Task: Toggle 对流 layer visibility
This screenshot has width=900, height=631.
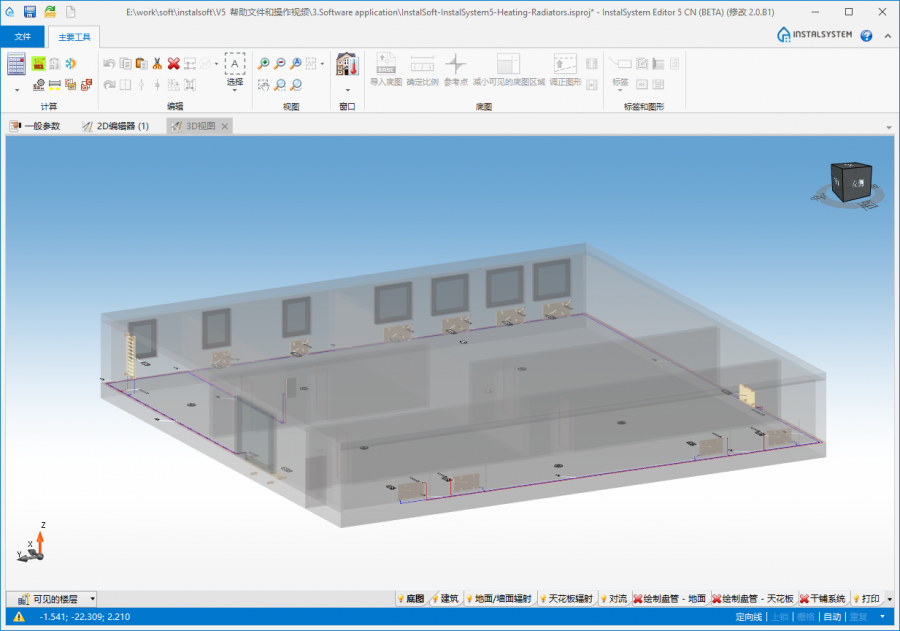Action: pyautogui.click(x=613, y=598)
